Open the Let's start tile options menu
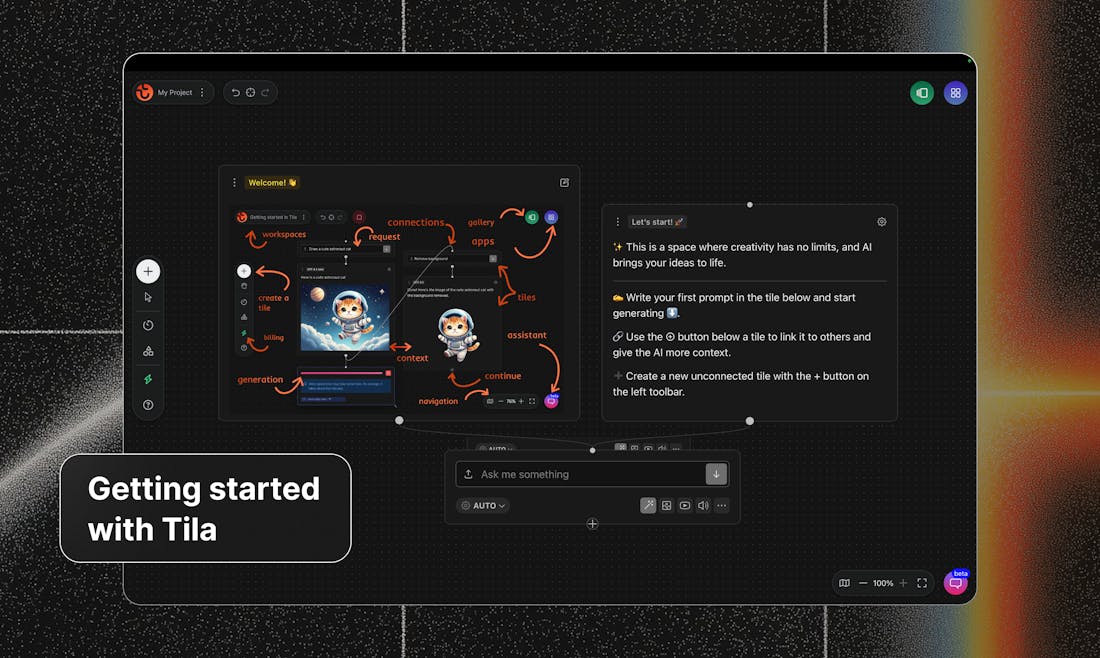 click(x=617, y=222)
